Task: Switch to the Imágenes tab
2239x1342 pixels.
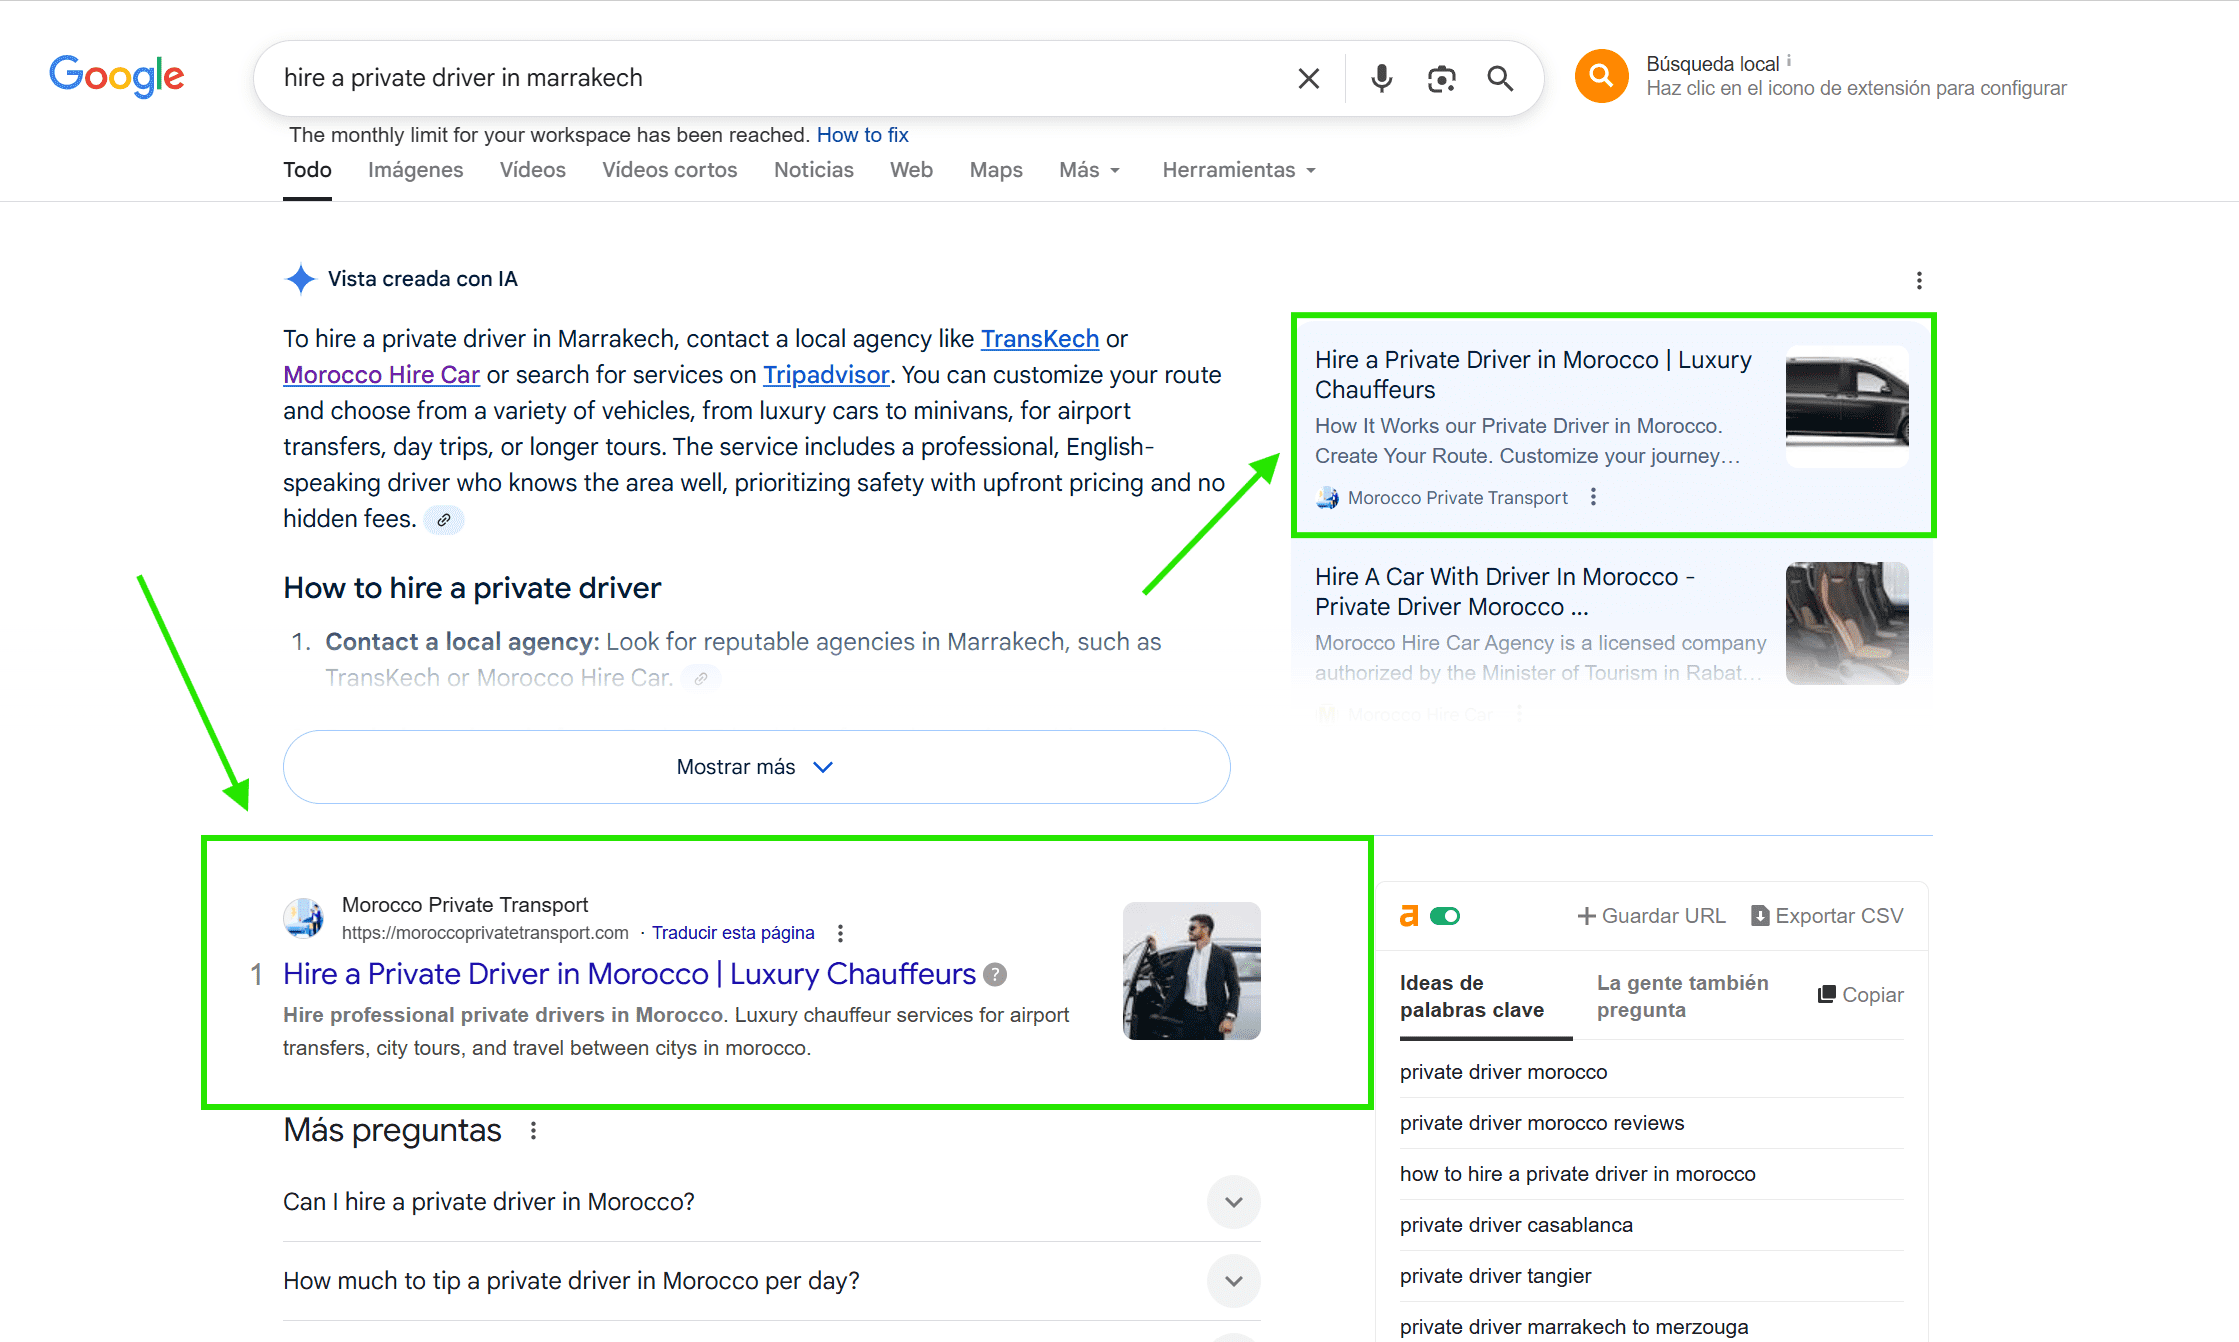Action: (415, 170)
